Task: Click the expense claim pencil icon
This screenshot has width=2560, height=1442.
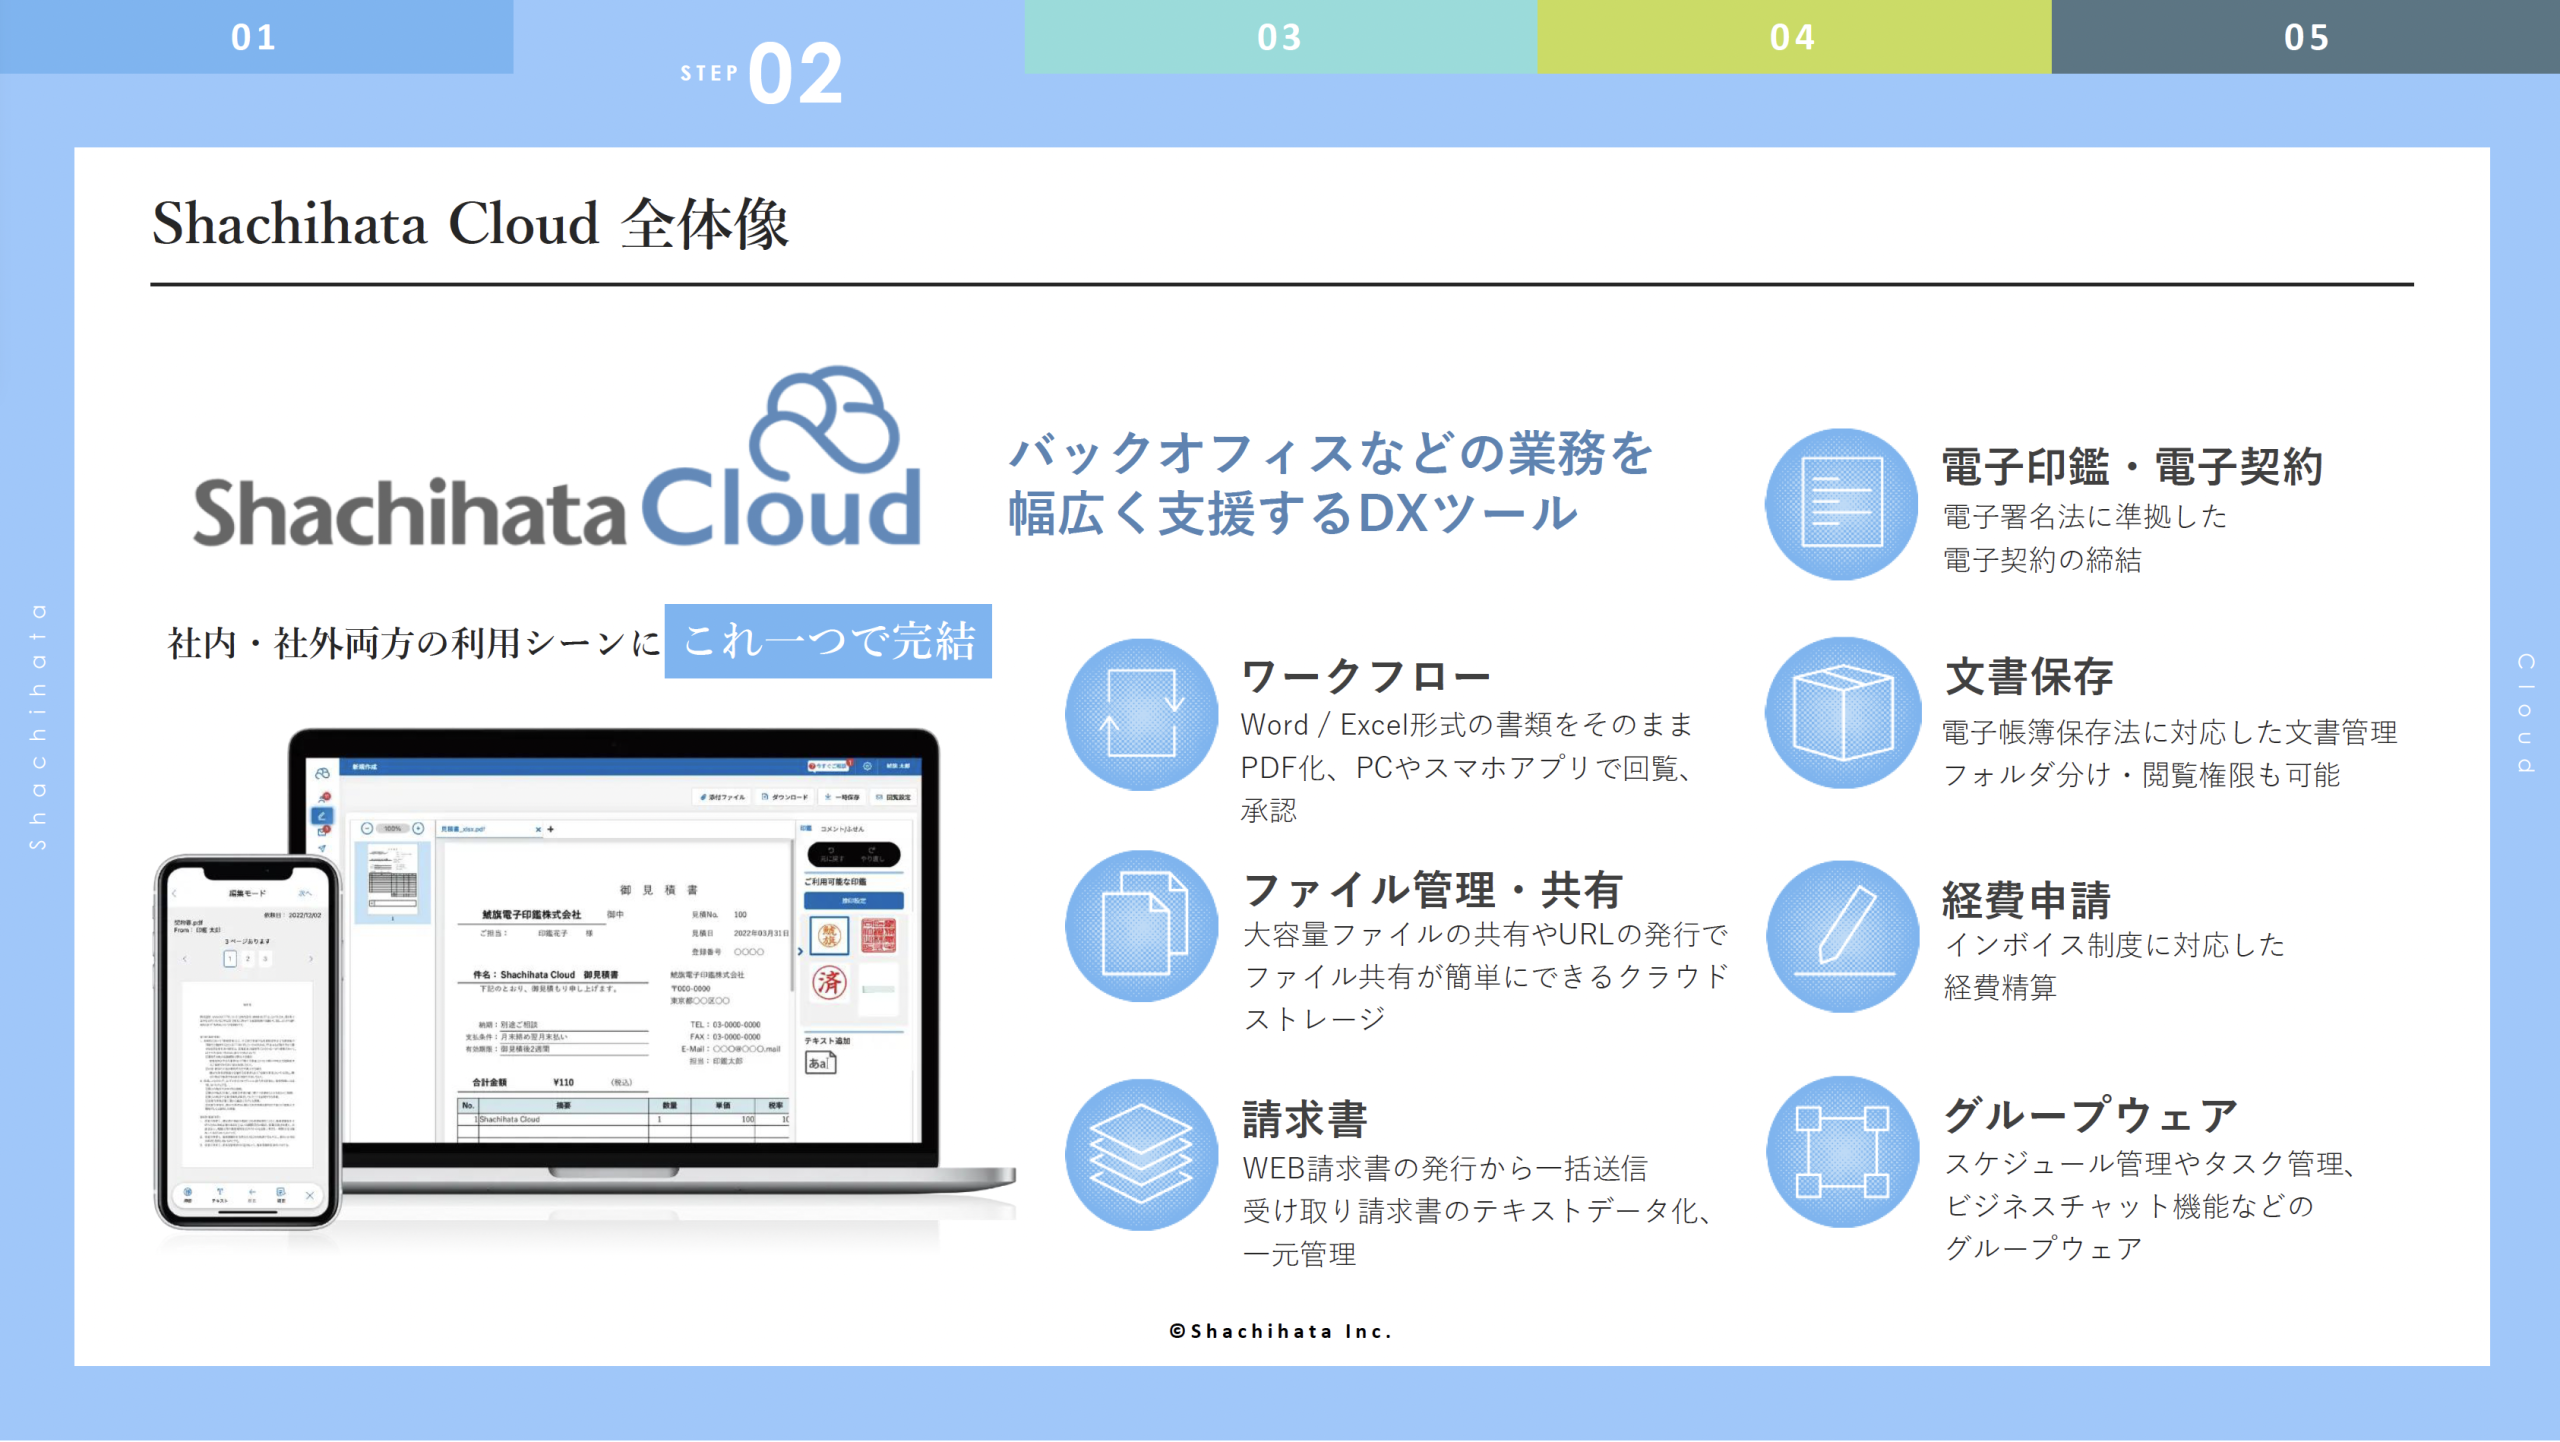Action: click(x=1842, y=935)
